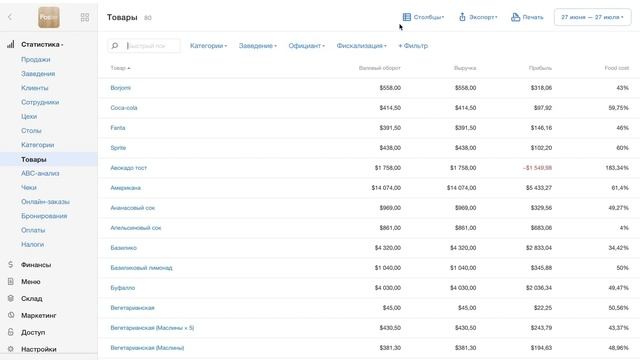This screenshot has width=640, height=360.
Task: Open Столы in sidebar
Action: tap(31, 131)
